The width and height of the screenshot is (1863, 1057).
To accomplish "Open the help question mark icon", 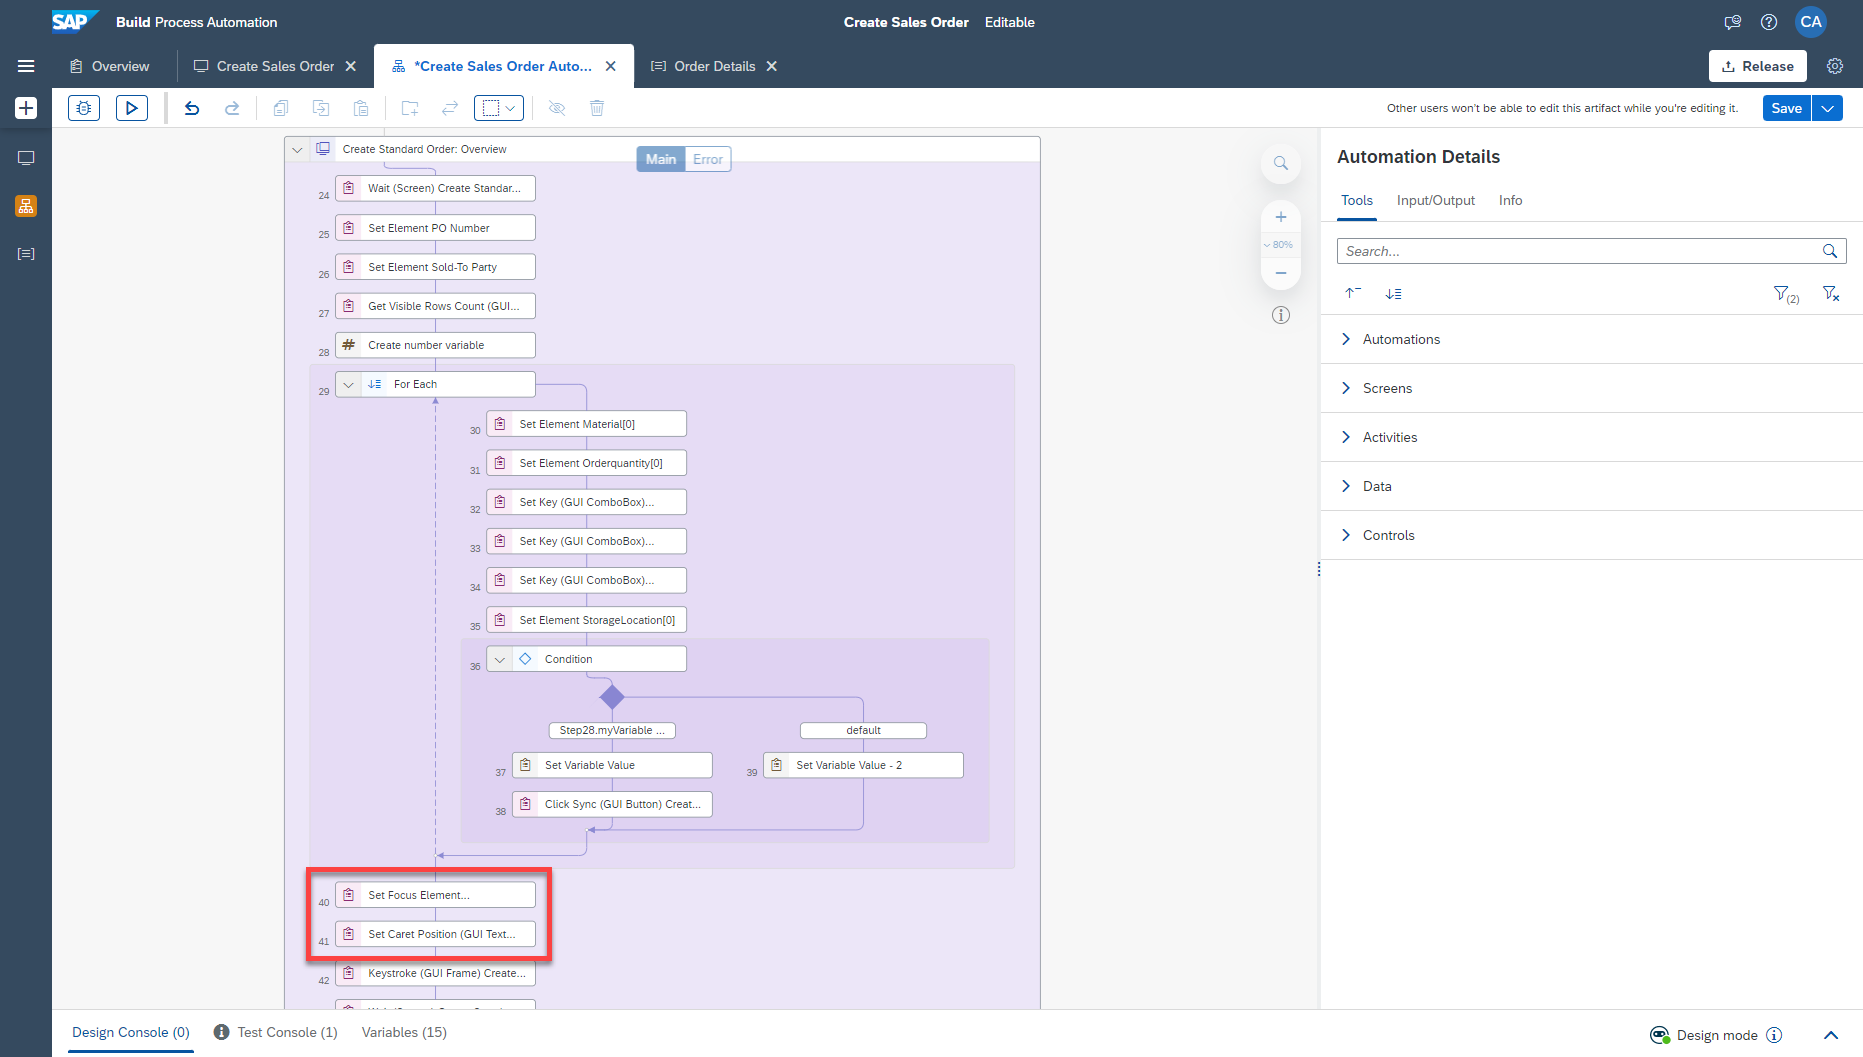I will pyautogui.click(x=1769, y=22).
